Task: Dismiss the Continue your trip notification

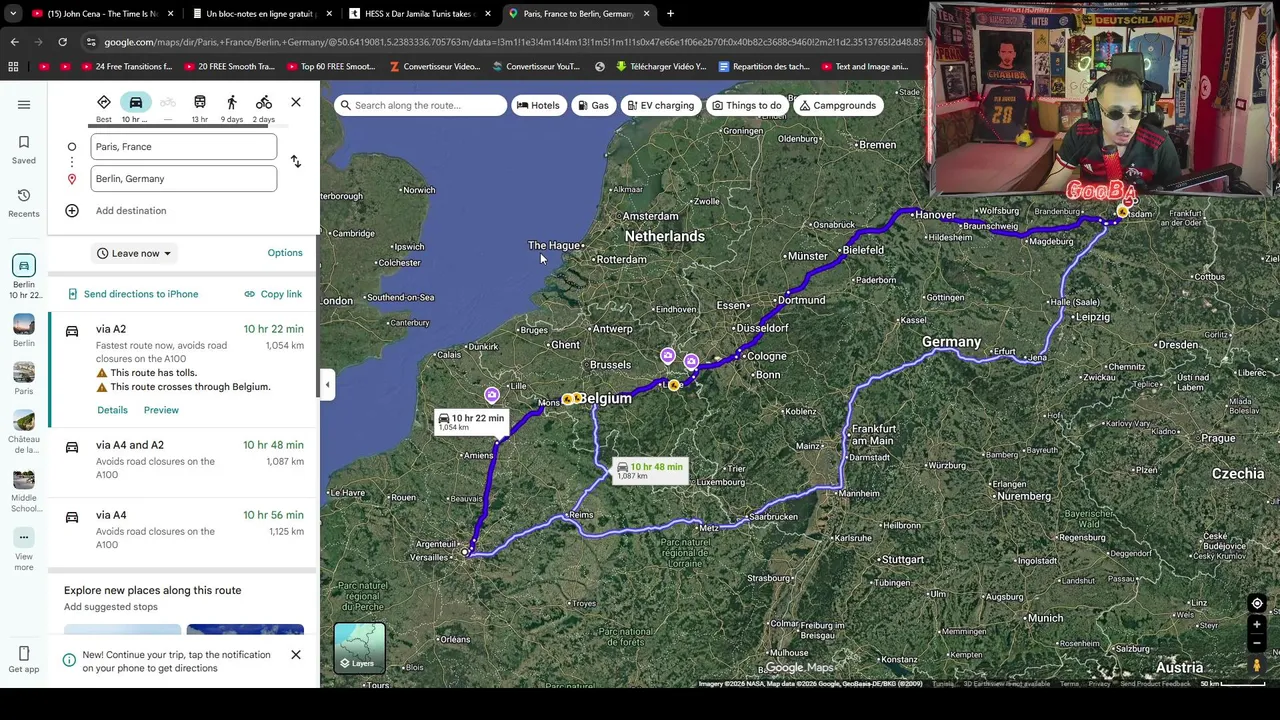Action: (296, 655)
